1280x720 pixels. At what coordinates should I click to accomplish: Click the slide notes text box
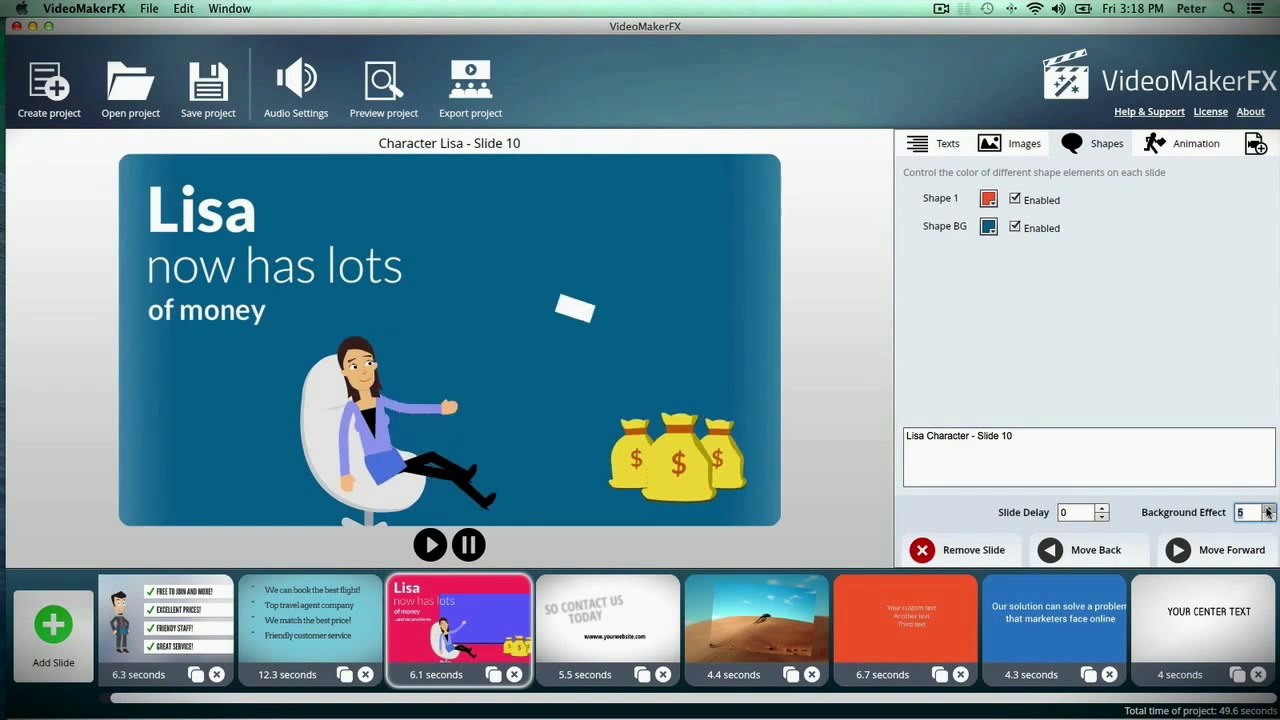(1089, 458)
